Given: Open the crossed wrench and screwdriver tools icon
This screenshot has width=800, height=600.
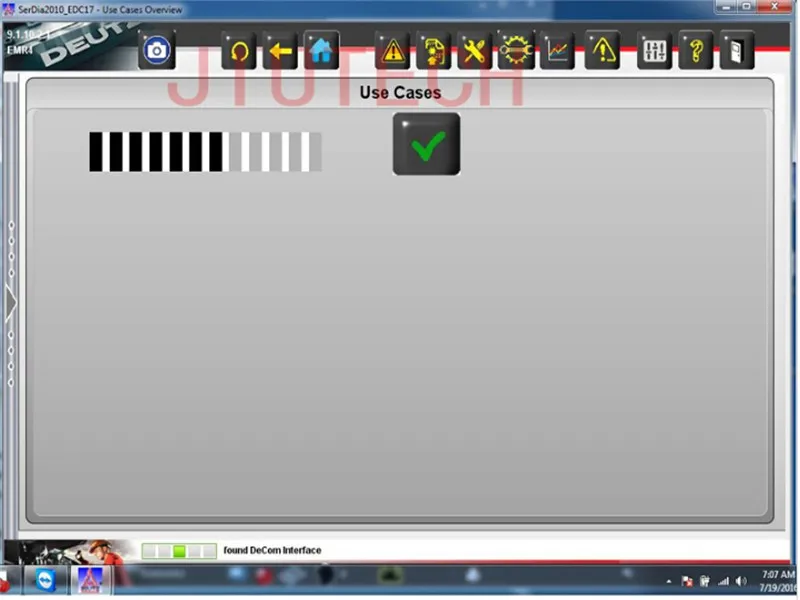Looking at the screenshot, I should 474,51.
